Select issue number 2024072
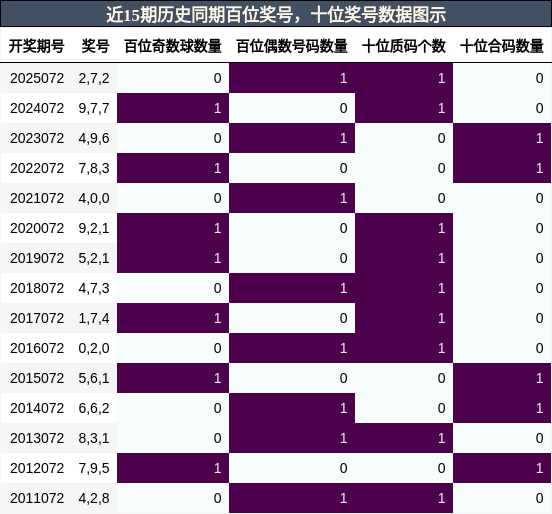The image size is (552, 514). tap(37, 108)
